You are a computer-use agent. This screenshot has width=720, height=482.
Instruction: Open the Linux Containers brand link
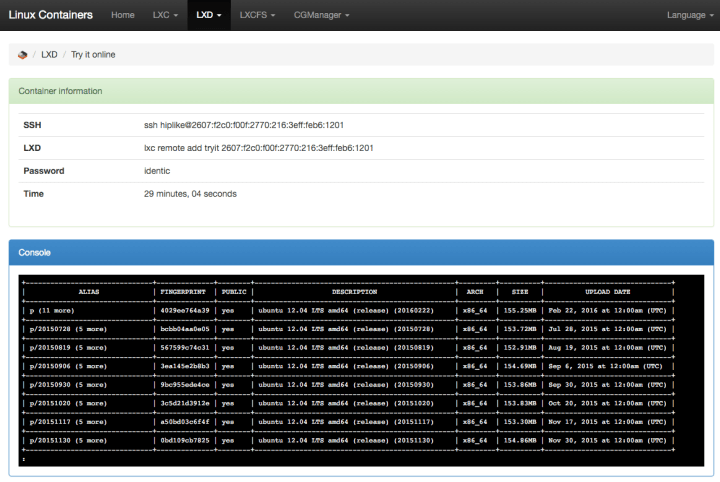[x=51, y=15]
